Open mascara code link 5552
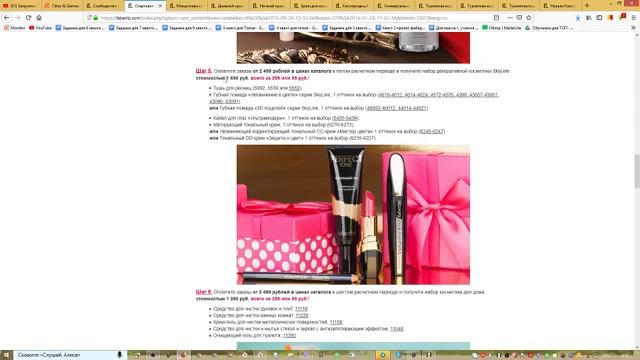640x360 pixels. (295, 88)
